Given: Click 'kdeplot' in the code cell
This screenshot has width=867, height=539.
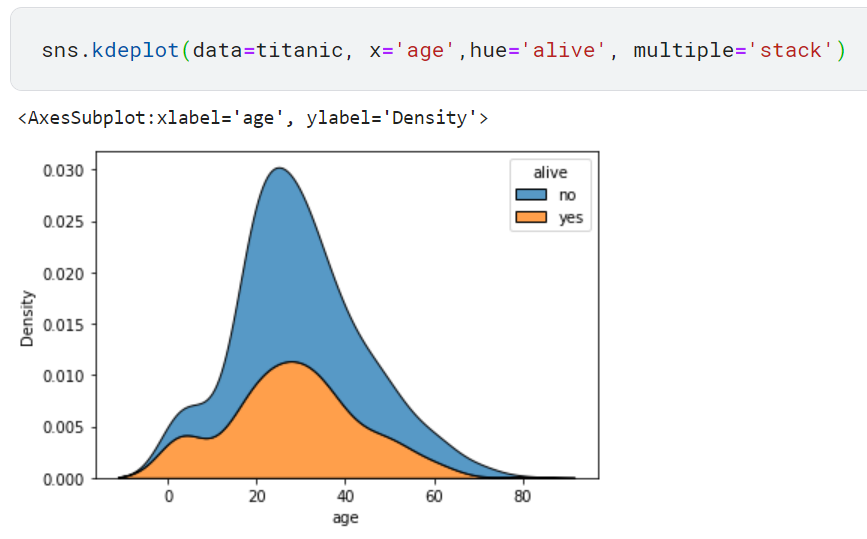Looking at the screenshot, I should pos(135,50).
